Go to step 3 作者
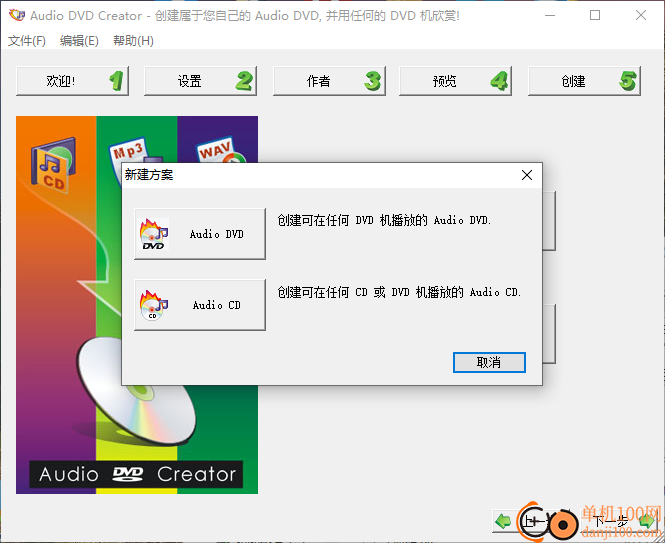 (329, 81)
